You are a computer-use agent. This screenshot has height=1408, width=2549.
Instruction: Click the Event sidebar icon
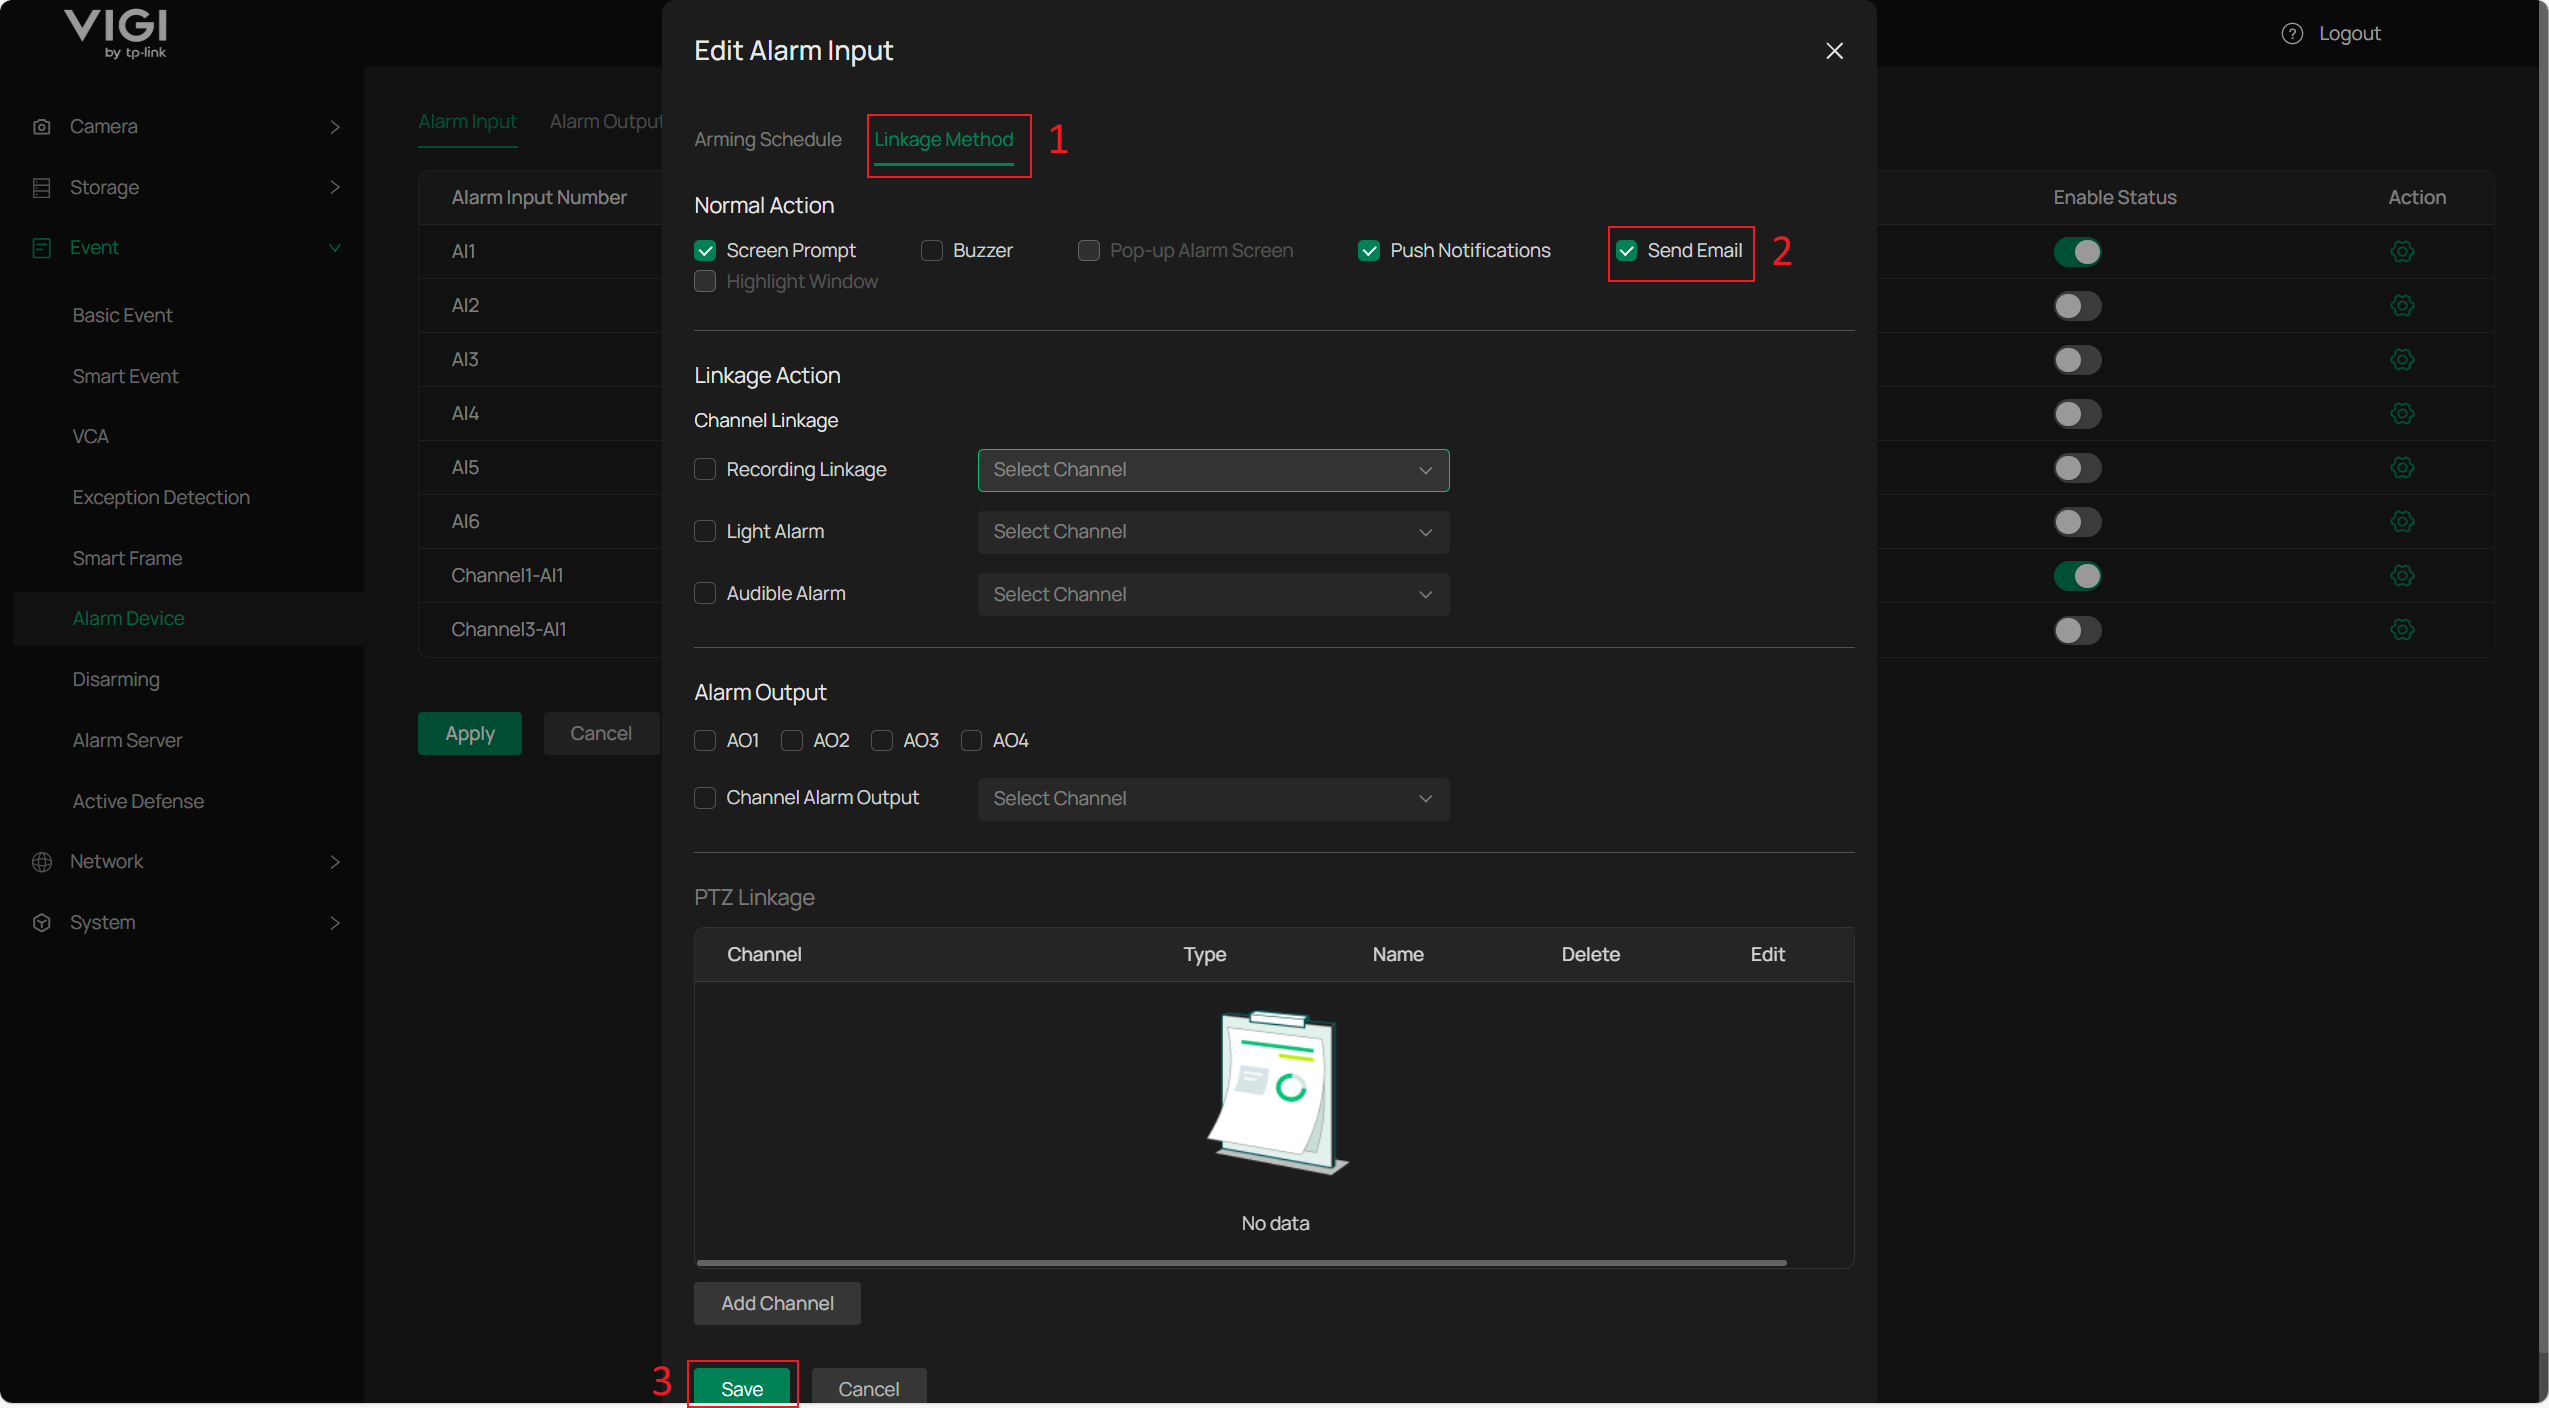[x=42, y=247]
